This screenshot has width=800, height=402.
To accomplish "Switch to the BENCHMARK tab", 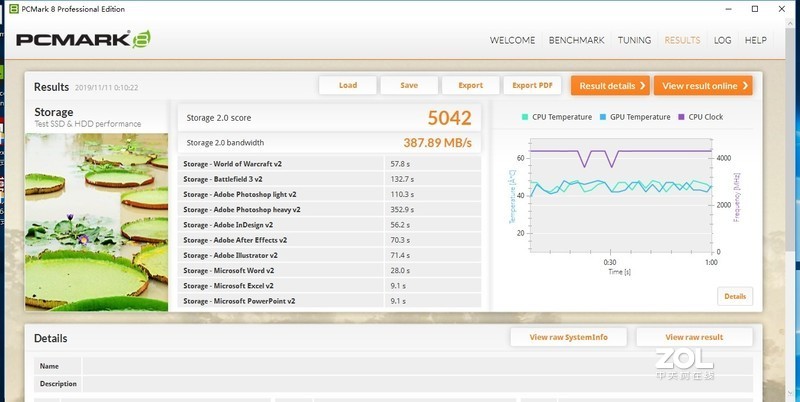I will 575,40.
